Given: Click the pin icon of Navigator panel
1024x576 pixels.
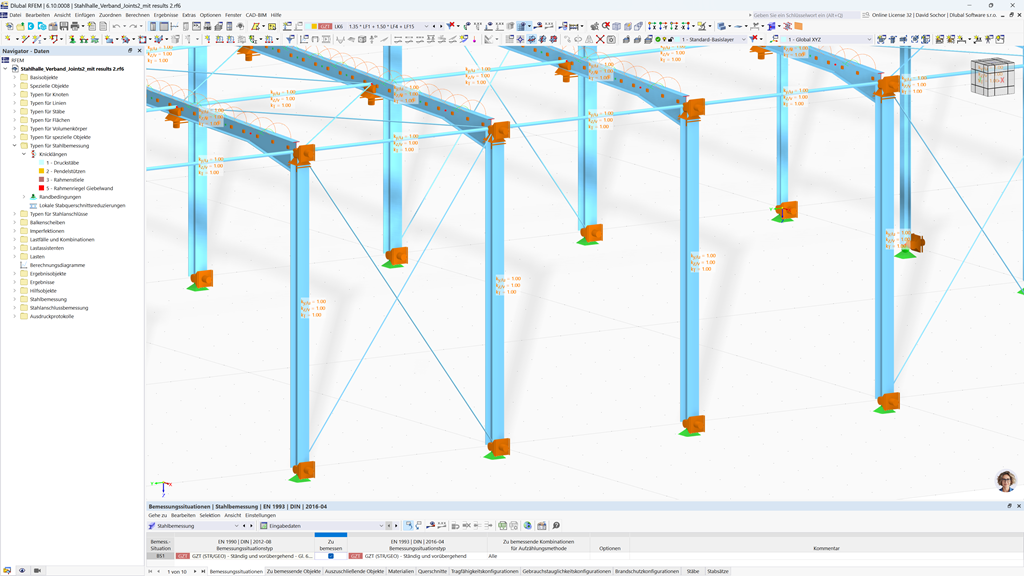Looking at the screenshot, I should (130, 50).
